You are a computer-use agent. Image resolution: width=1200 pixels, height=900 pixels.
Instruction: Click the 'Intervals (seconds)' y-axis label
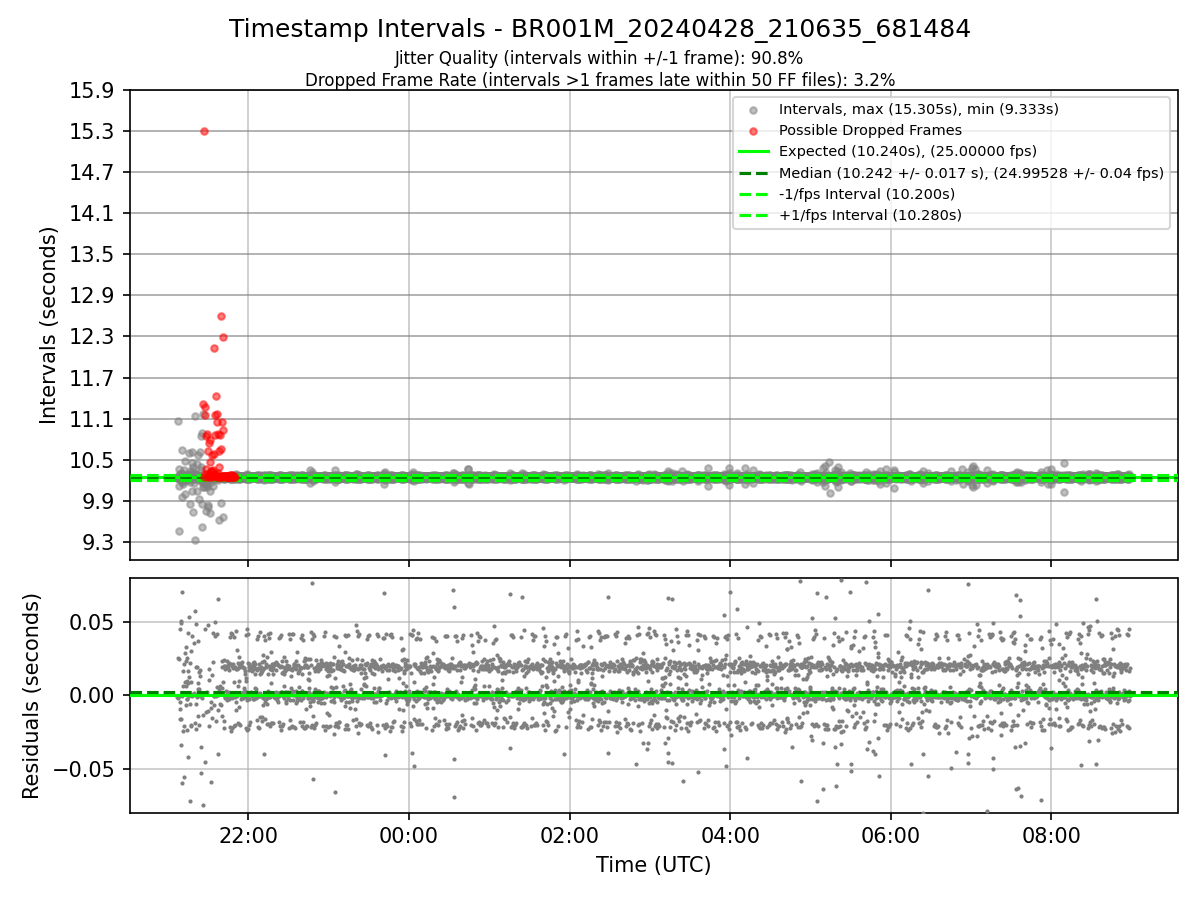click(x=48, y=325)
